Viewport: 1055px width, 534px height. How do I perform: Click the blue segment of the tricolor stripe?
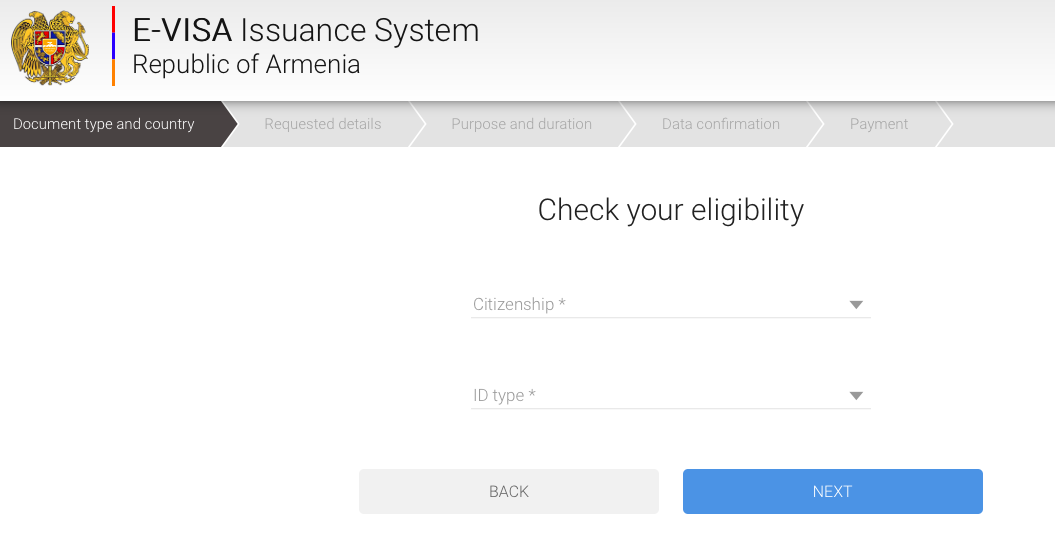[113, 46]
